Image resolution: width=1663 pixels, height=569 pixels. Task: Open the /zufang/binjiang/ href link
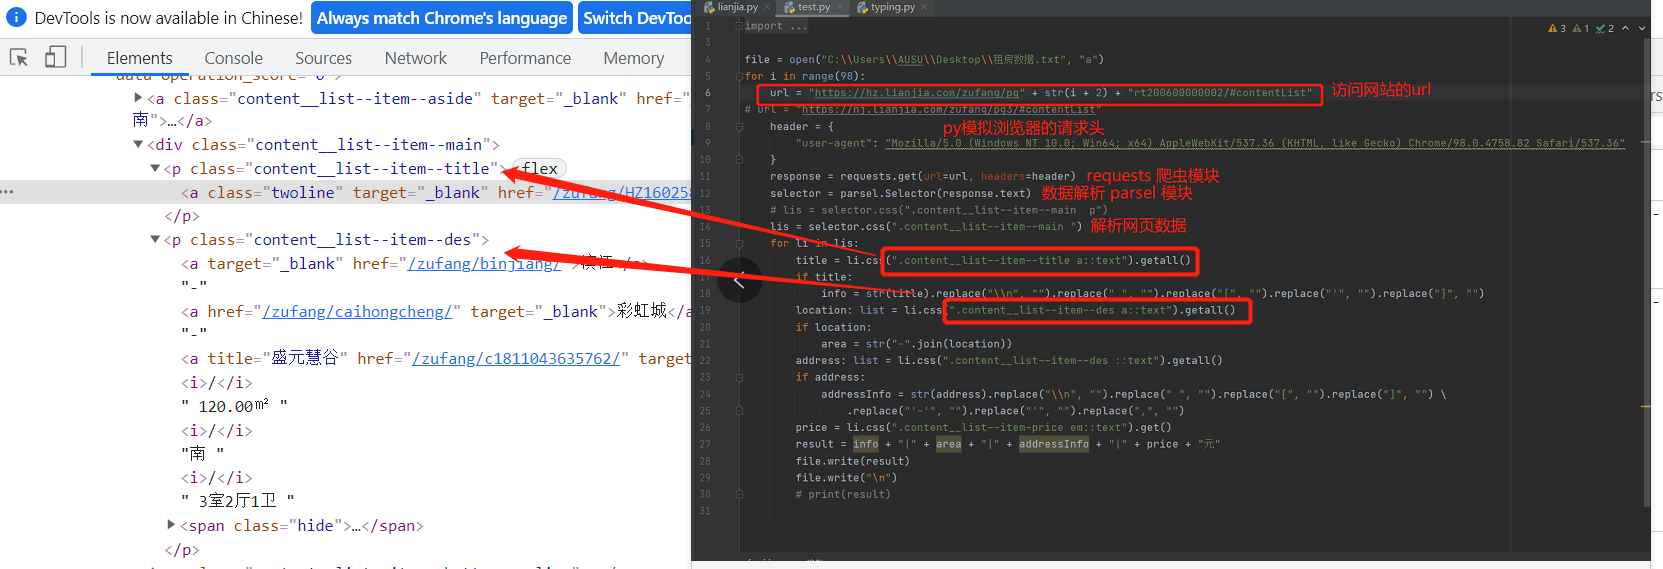[484, 263]
